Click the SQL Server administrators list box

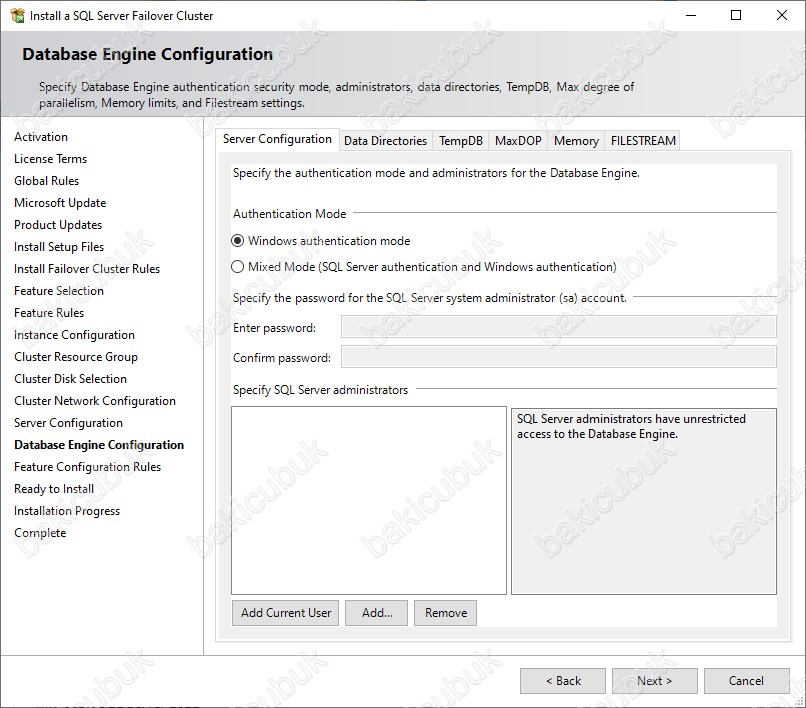369,500
